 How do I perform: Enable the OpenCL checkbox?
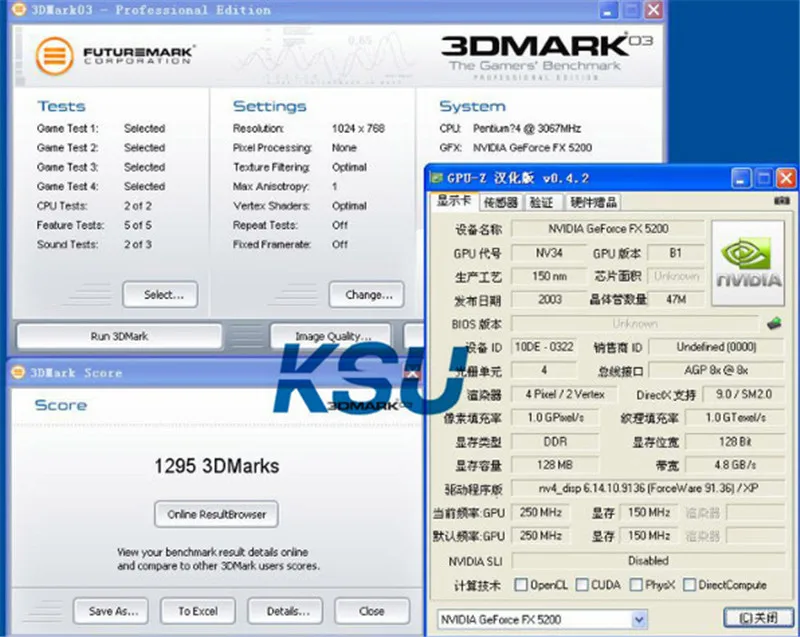[521, 584]
